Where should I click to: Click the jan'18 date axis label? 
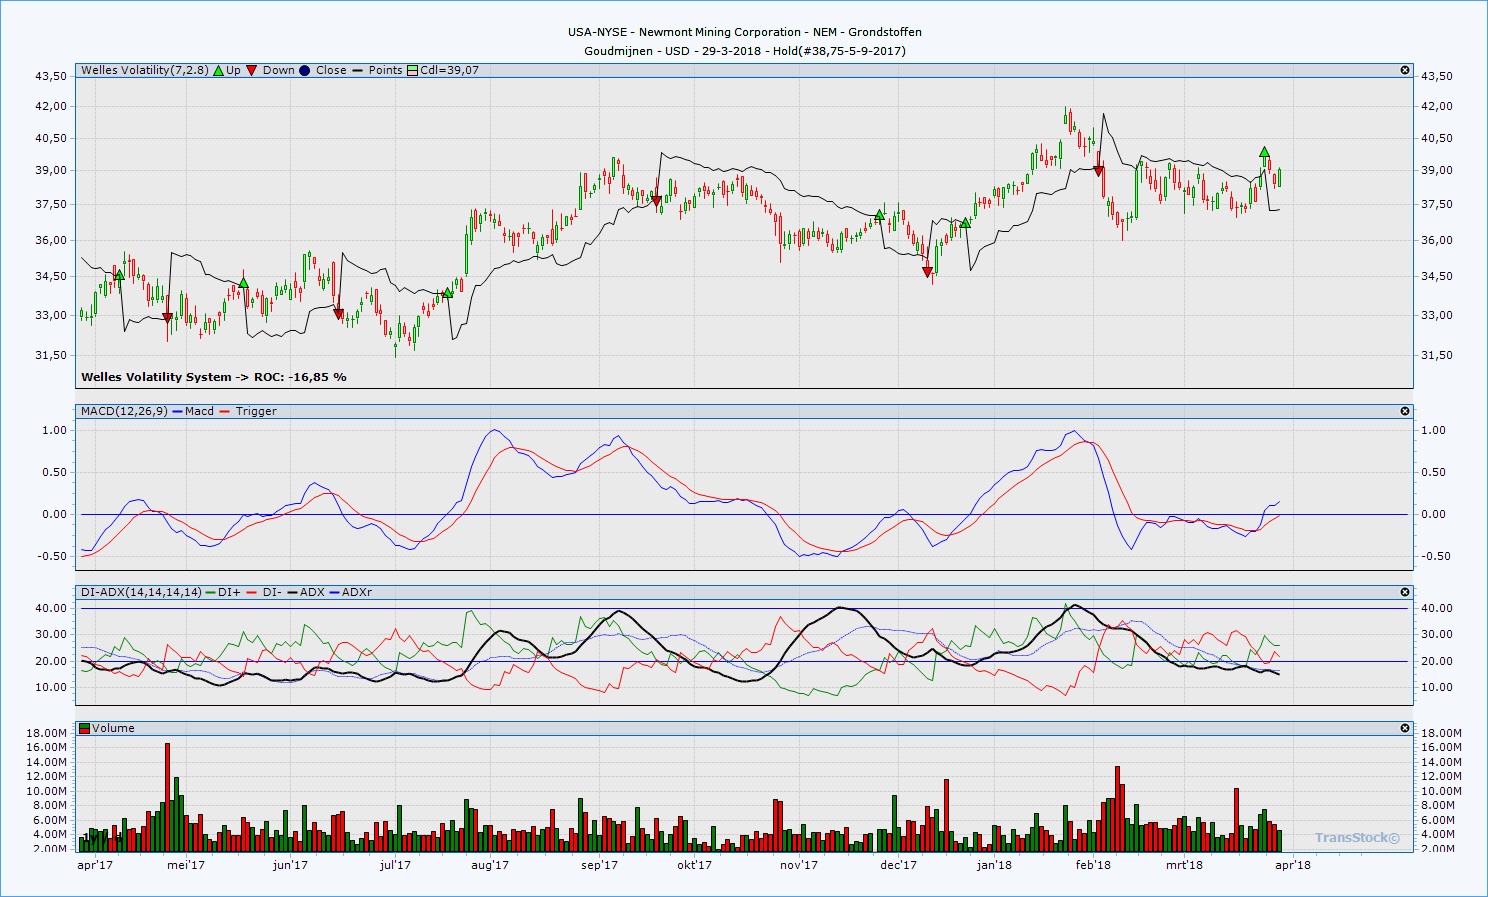(x=994, y=865)
